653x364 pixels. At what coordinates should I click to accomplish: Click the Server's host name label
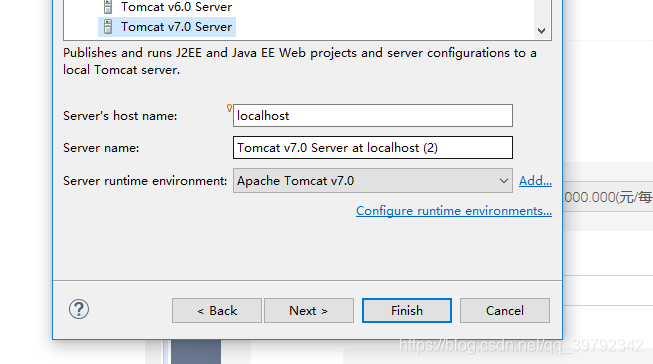point(120,116)
